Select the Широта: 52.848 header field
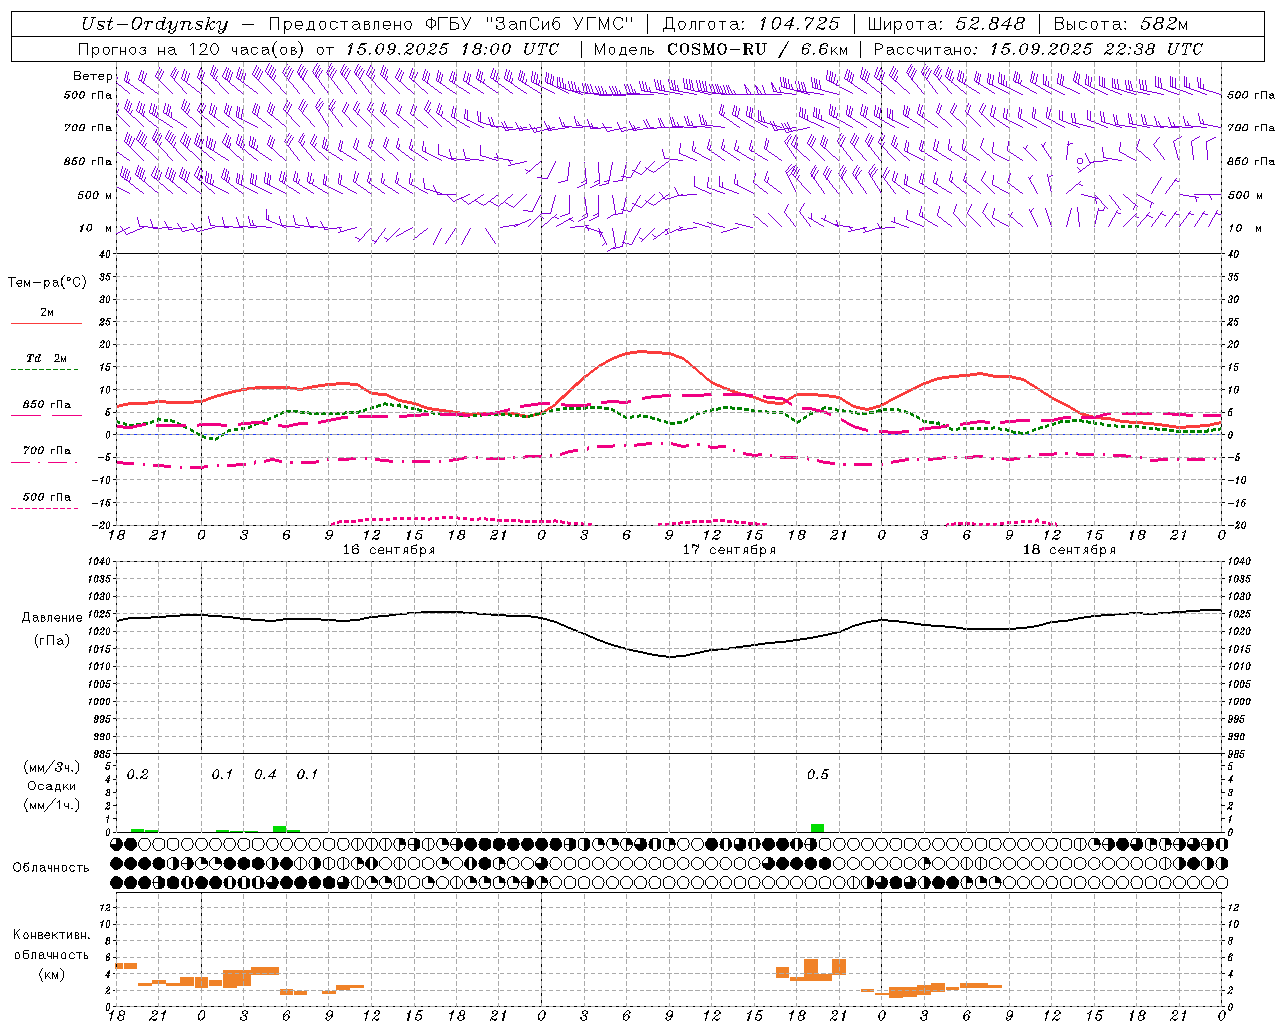 [946, 24]
